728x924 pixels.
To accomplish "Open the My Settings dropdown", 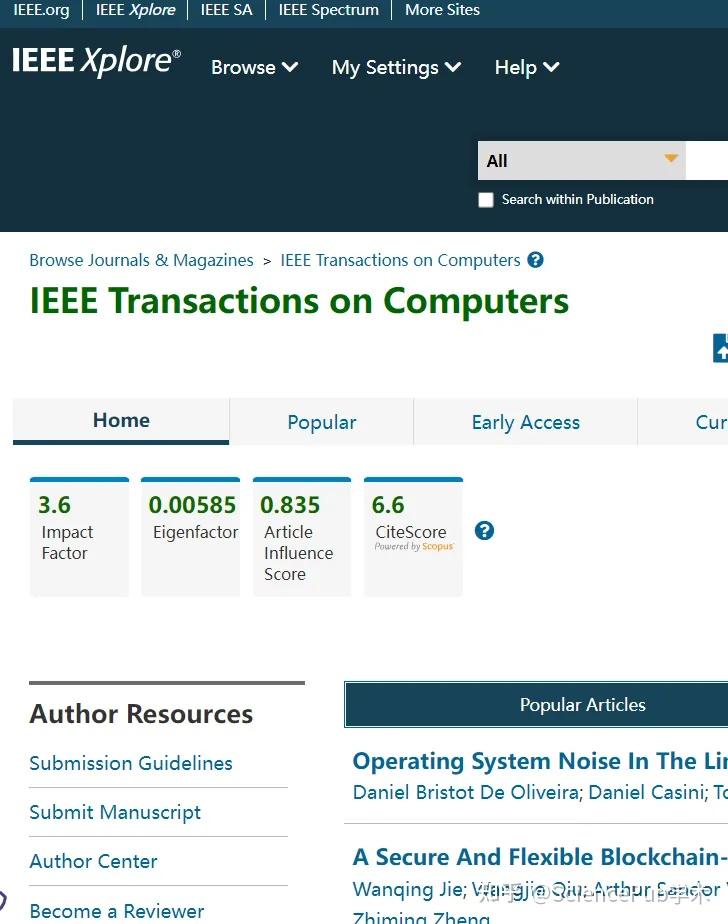I will point(396,67).
